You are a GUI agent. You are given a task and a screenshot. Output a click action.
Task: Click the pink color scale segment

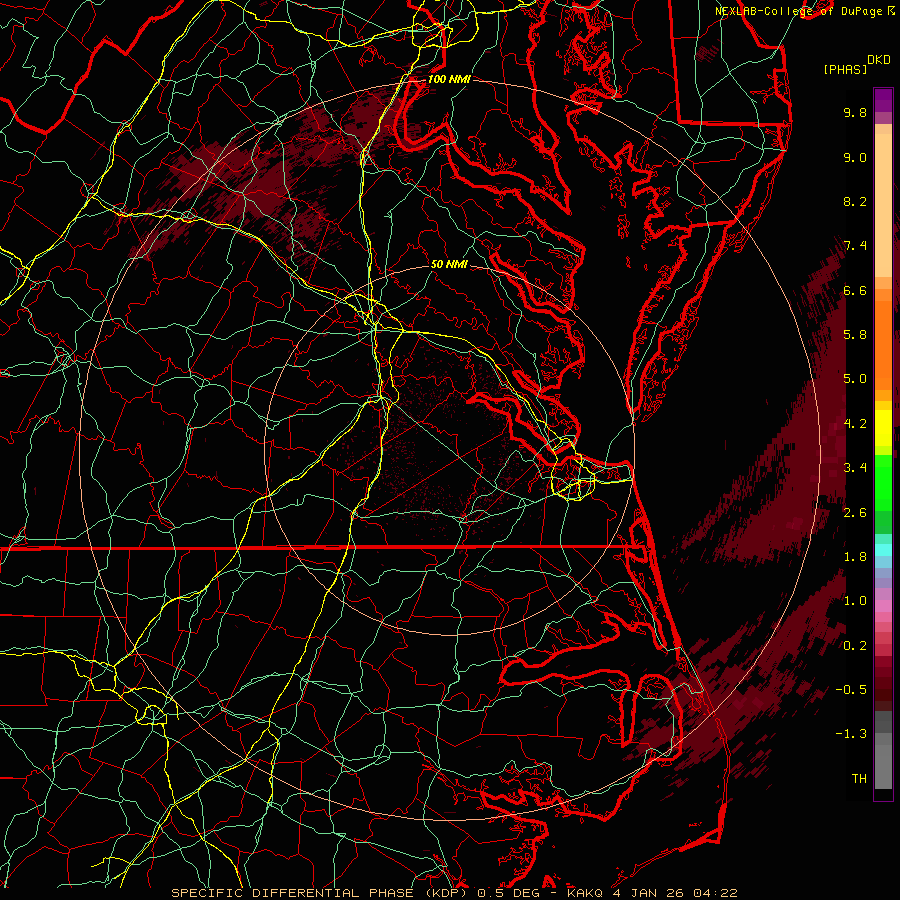(x=883, y=606)
